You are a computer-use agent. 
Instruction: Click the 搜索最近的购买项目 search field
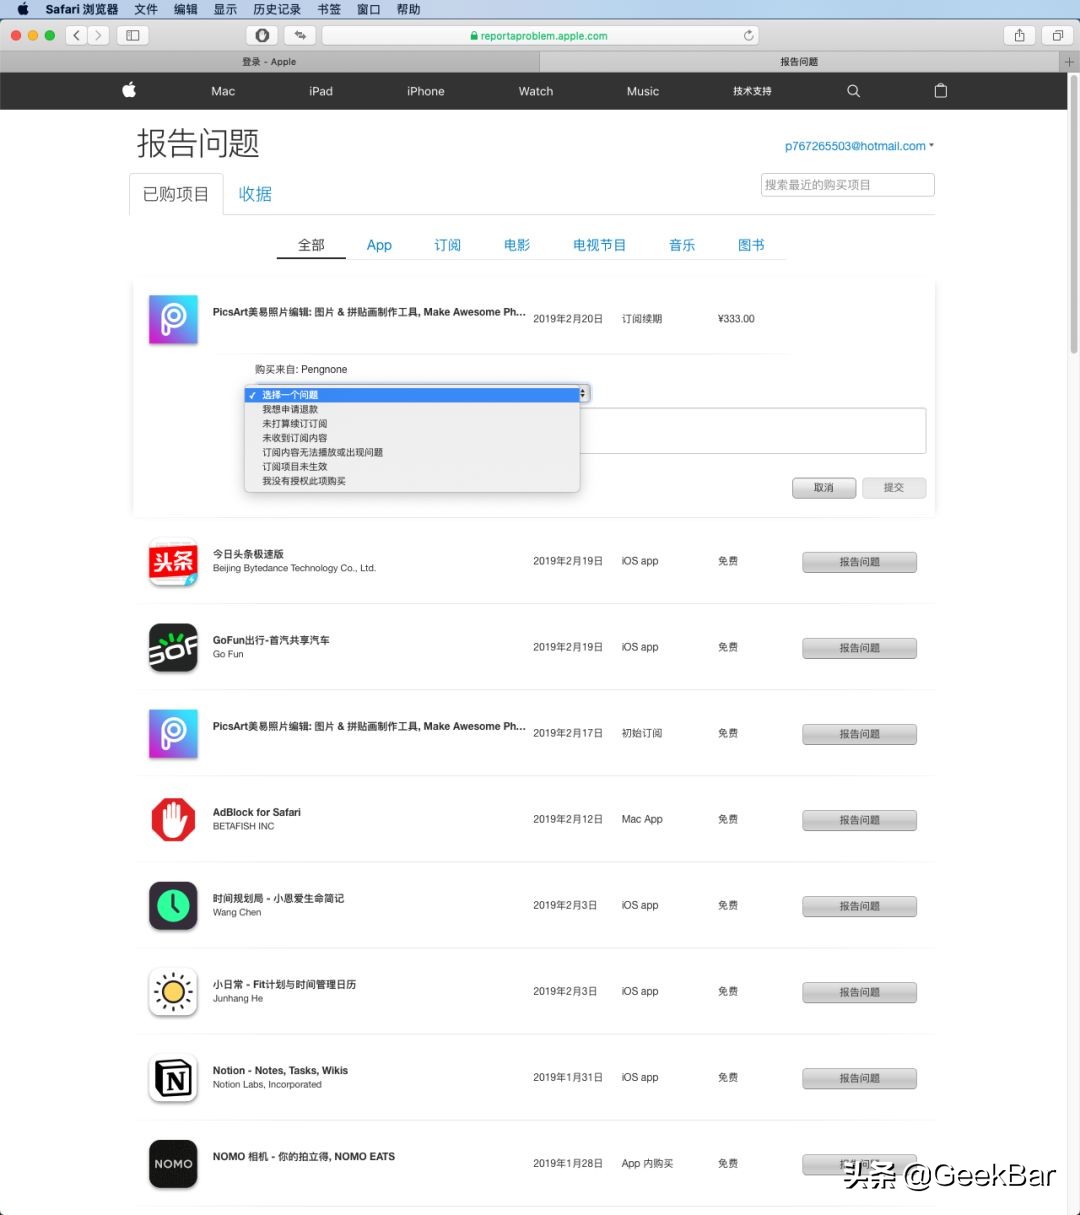(x=846, y=185)
